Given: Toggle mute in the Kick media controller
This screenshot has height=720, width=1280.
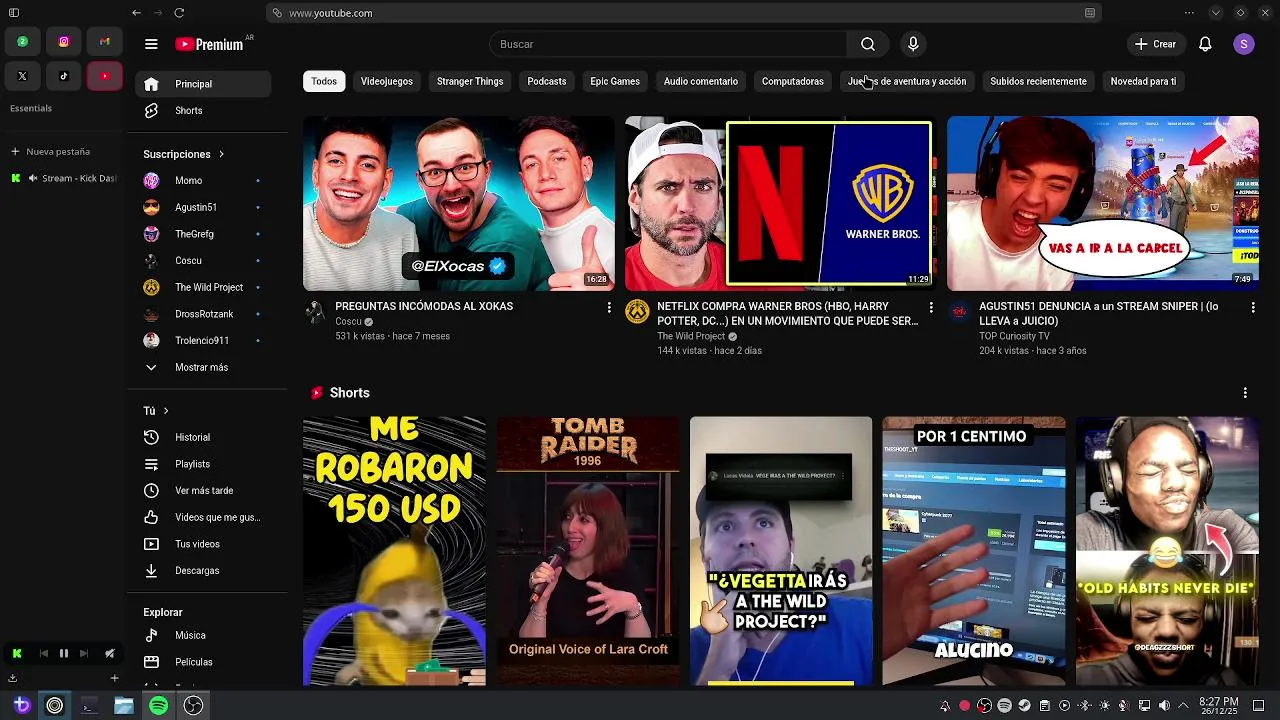Looking at the screenshot, I should tap(109, 653).
